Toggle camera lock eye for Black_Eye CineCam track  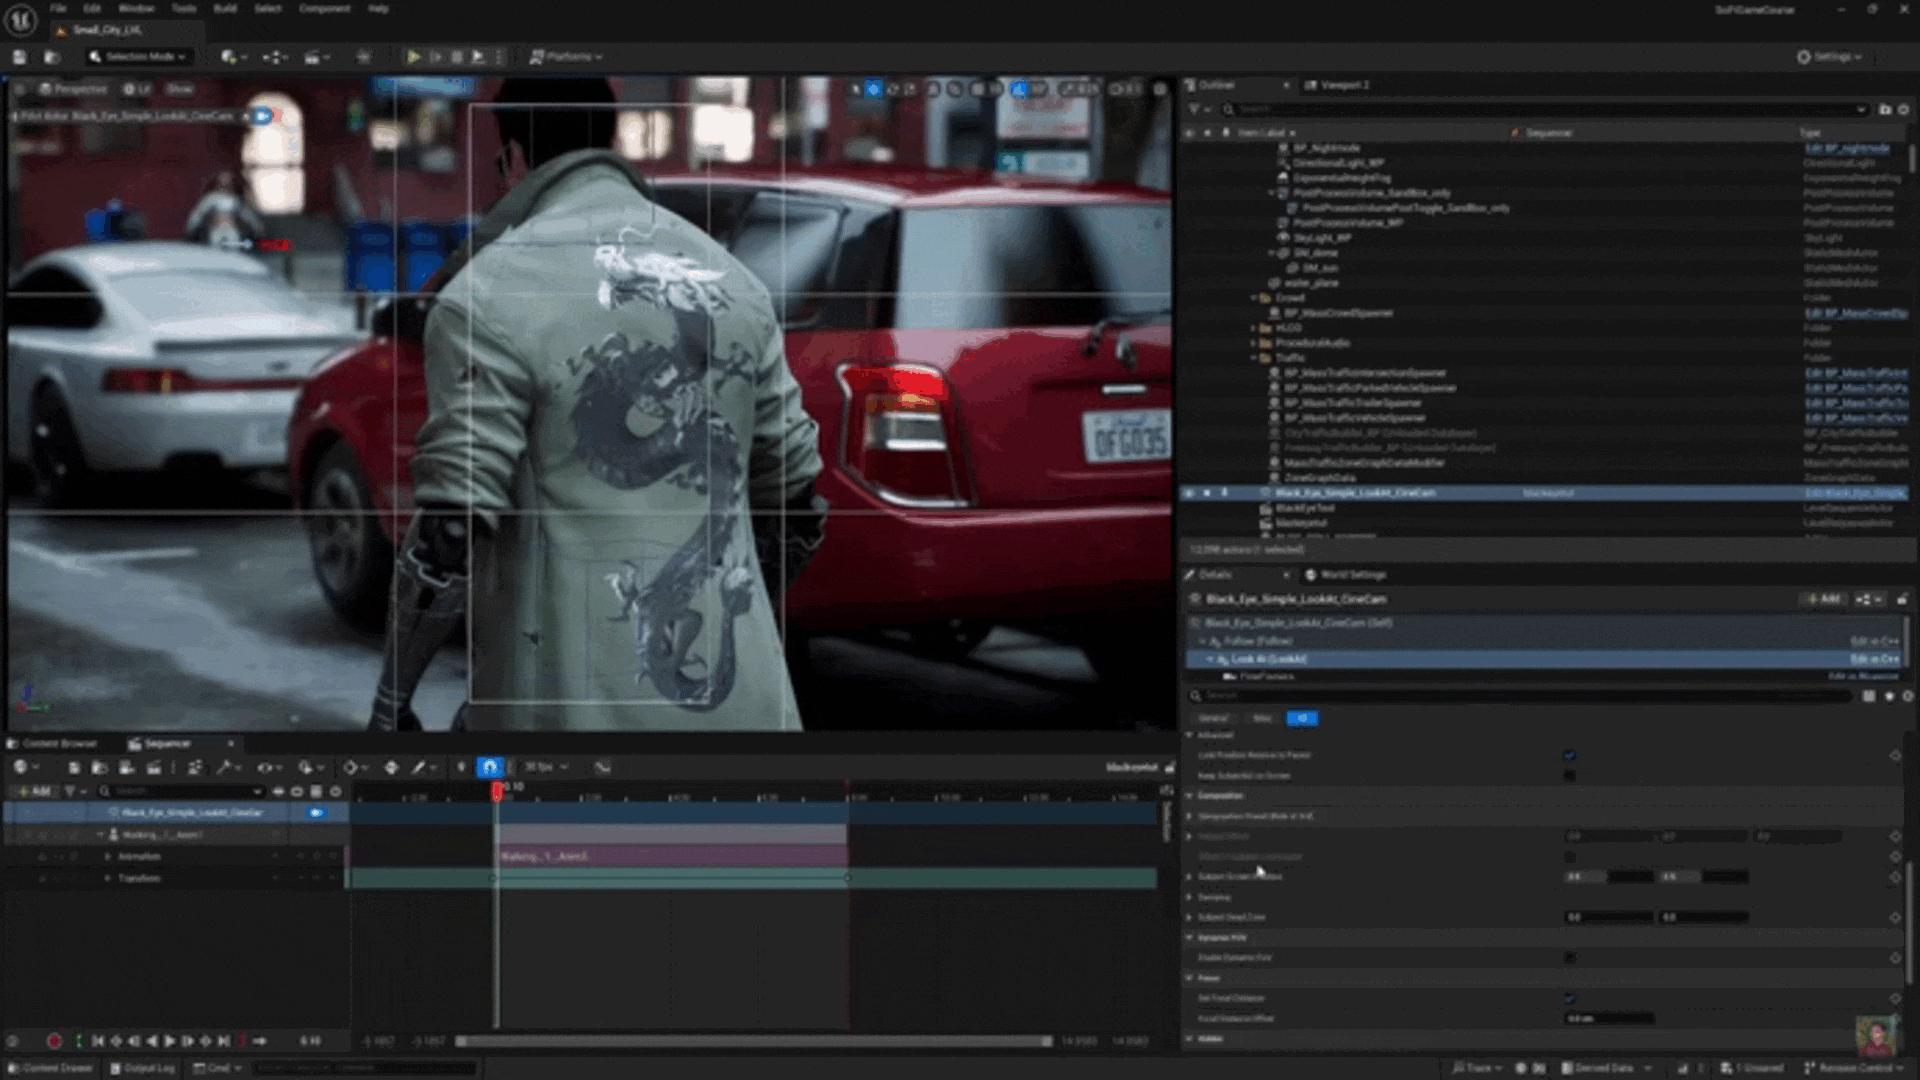tap(316, 813)
